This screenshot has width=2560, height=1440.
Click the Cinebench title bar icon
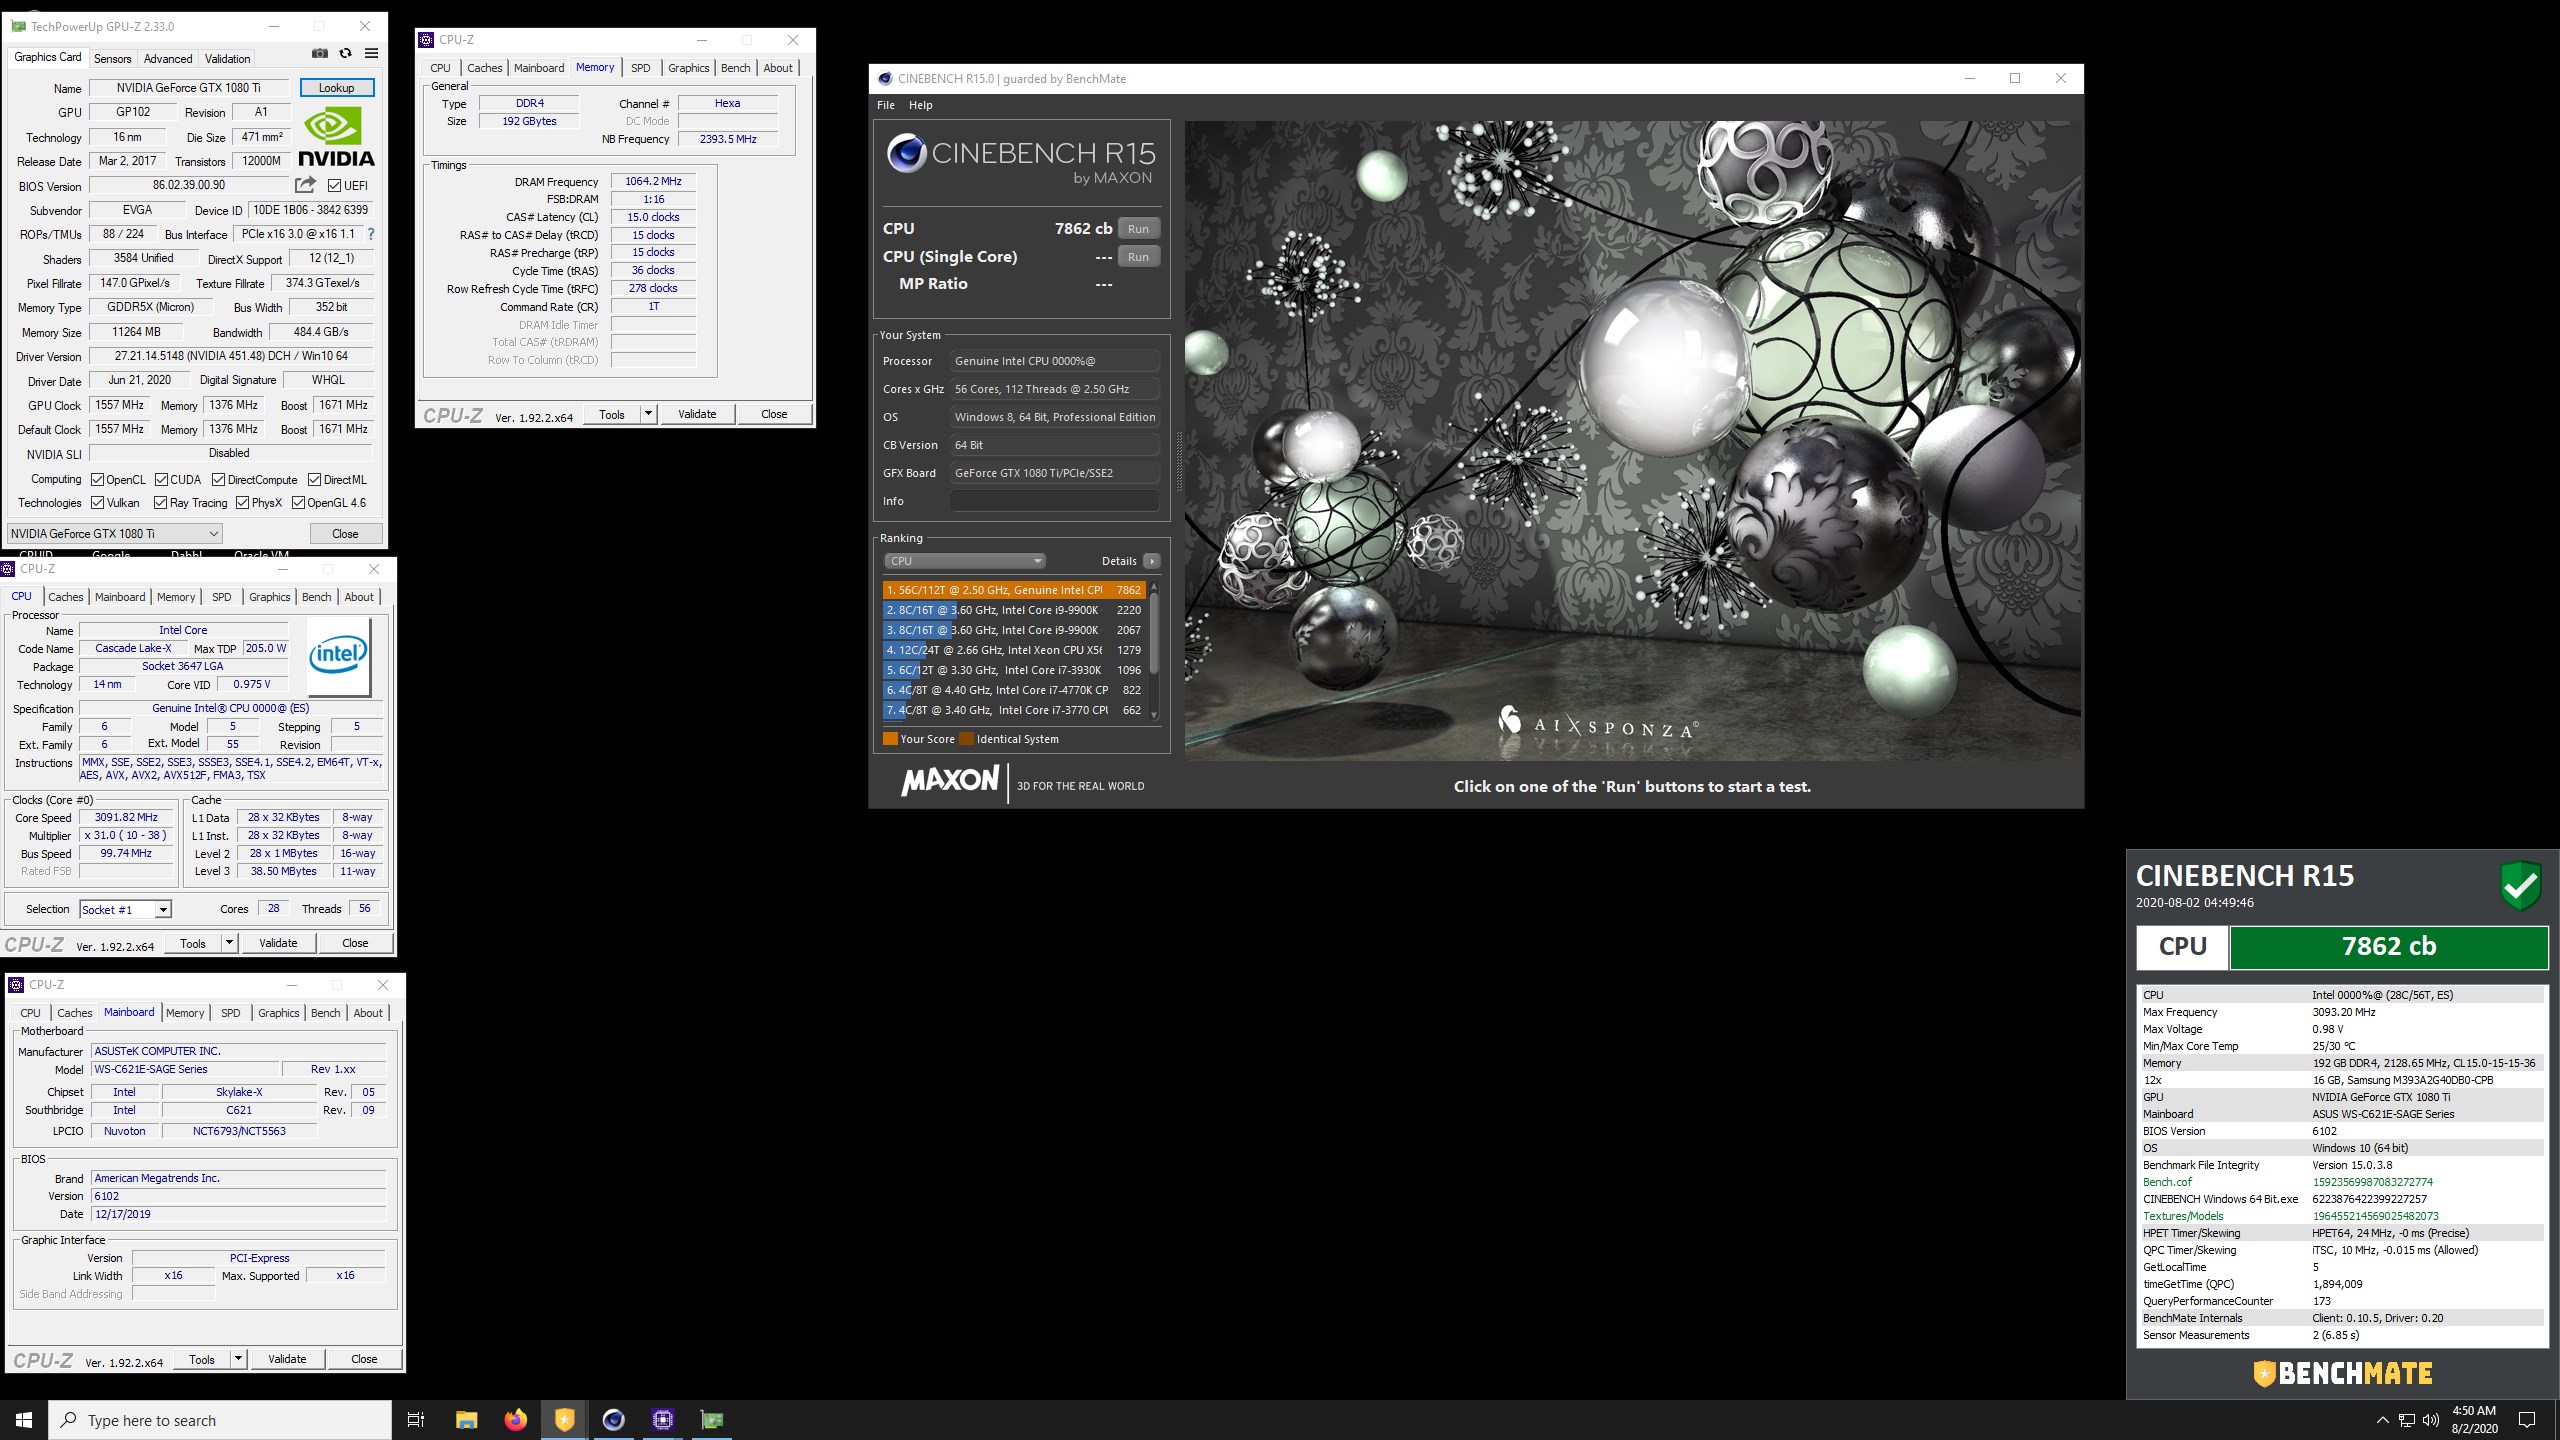[x=884, y=79]
